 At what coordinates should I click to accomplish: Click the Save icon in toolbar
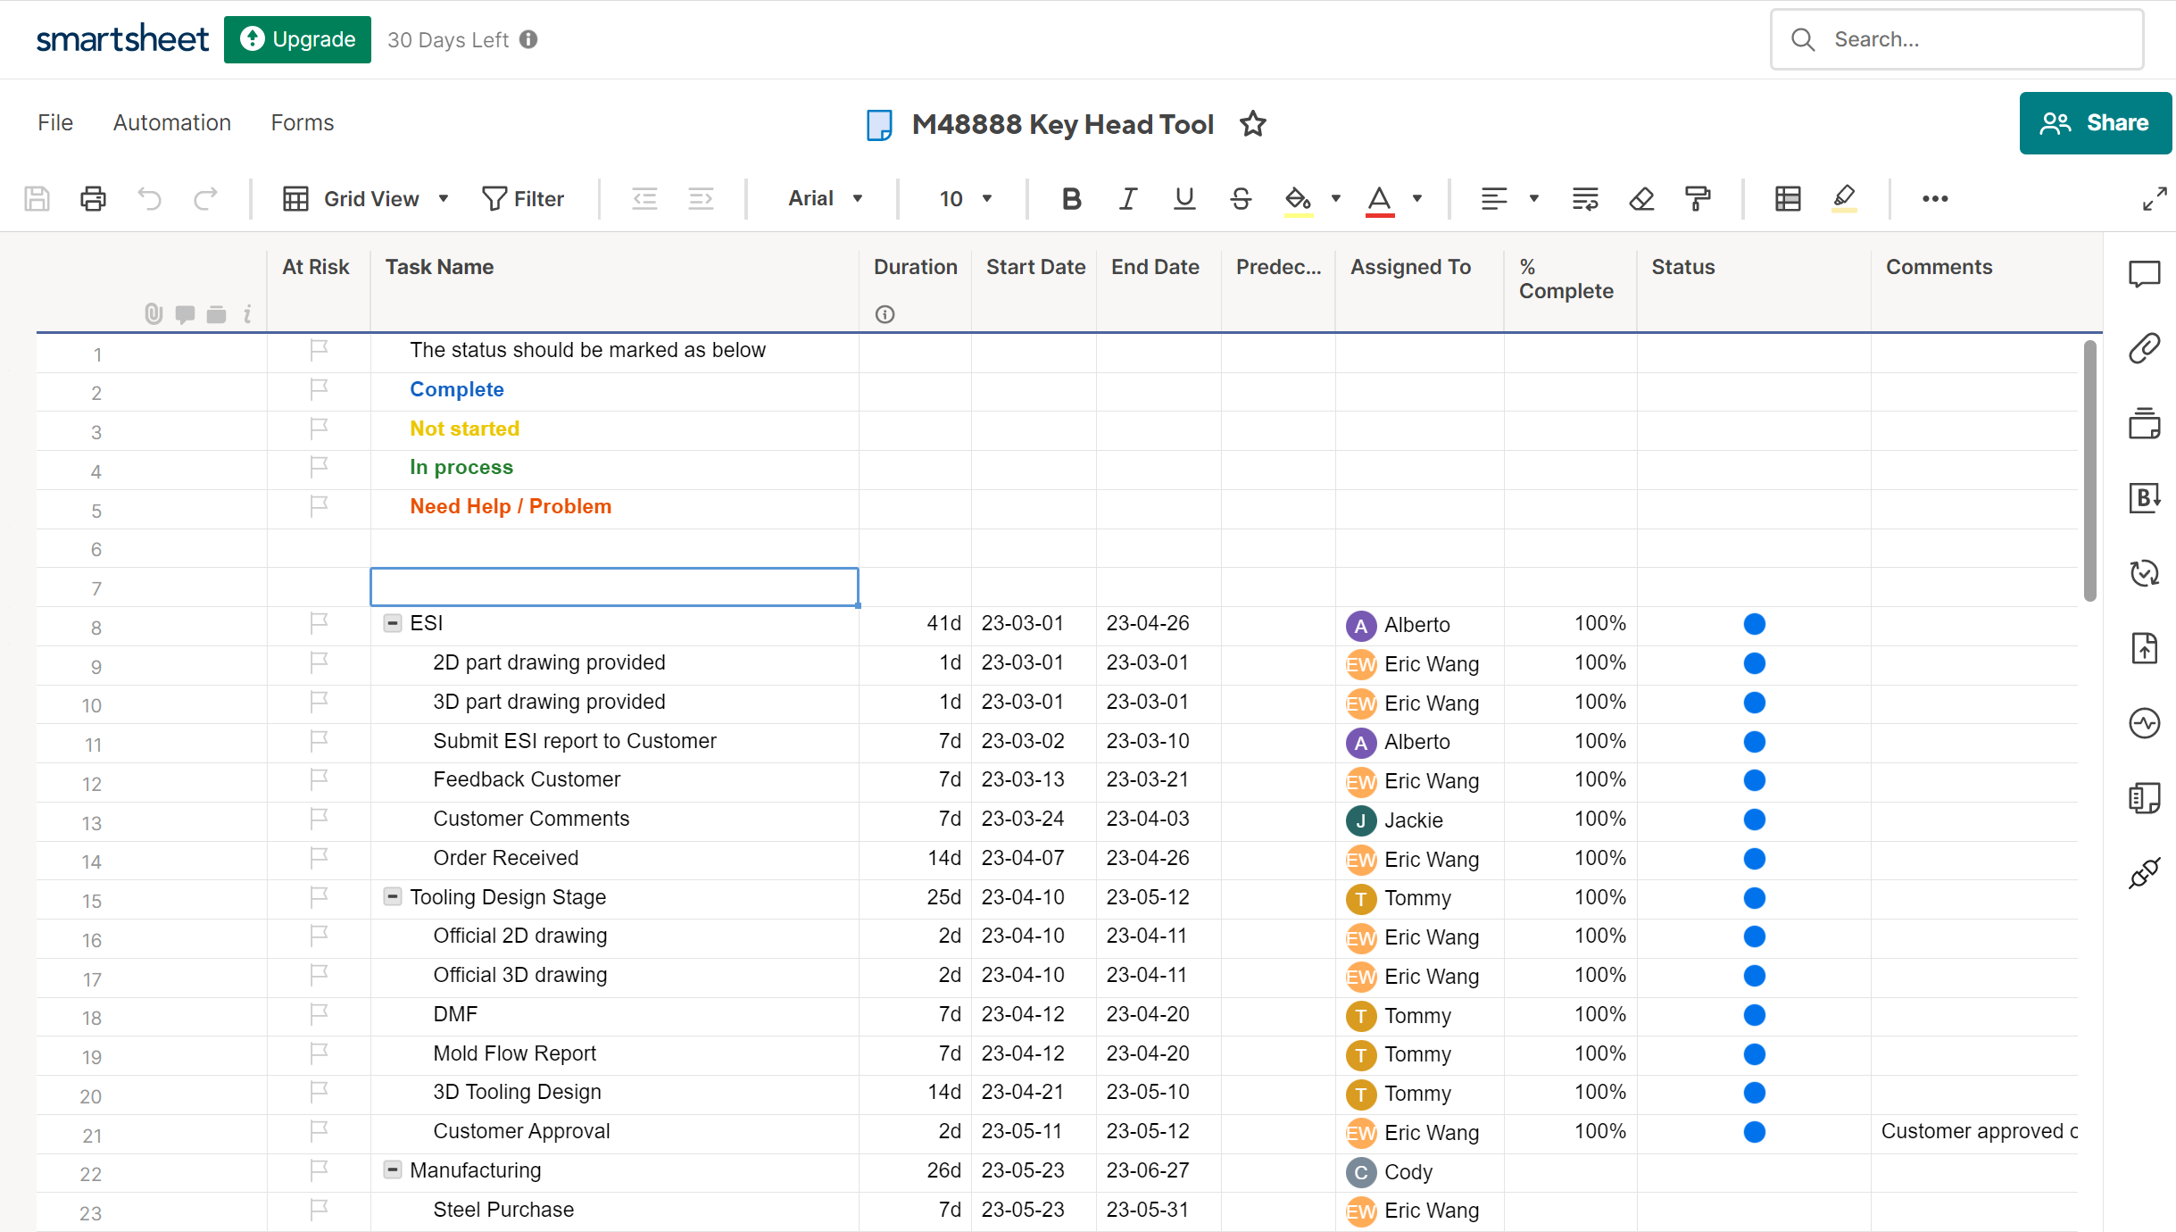[x=37, y=199]
